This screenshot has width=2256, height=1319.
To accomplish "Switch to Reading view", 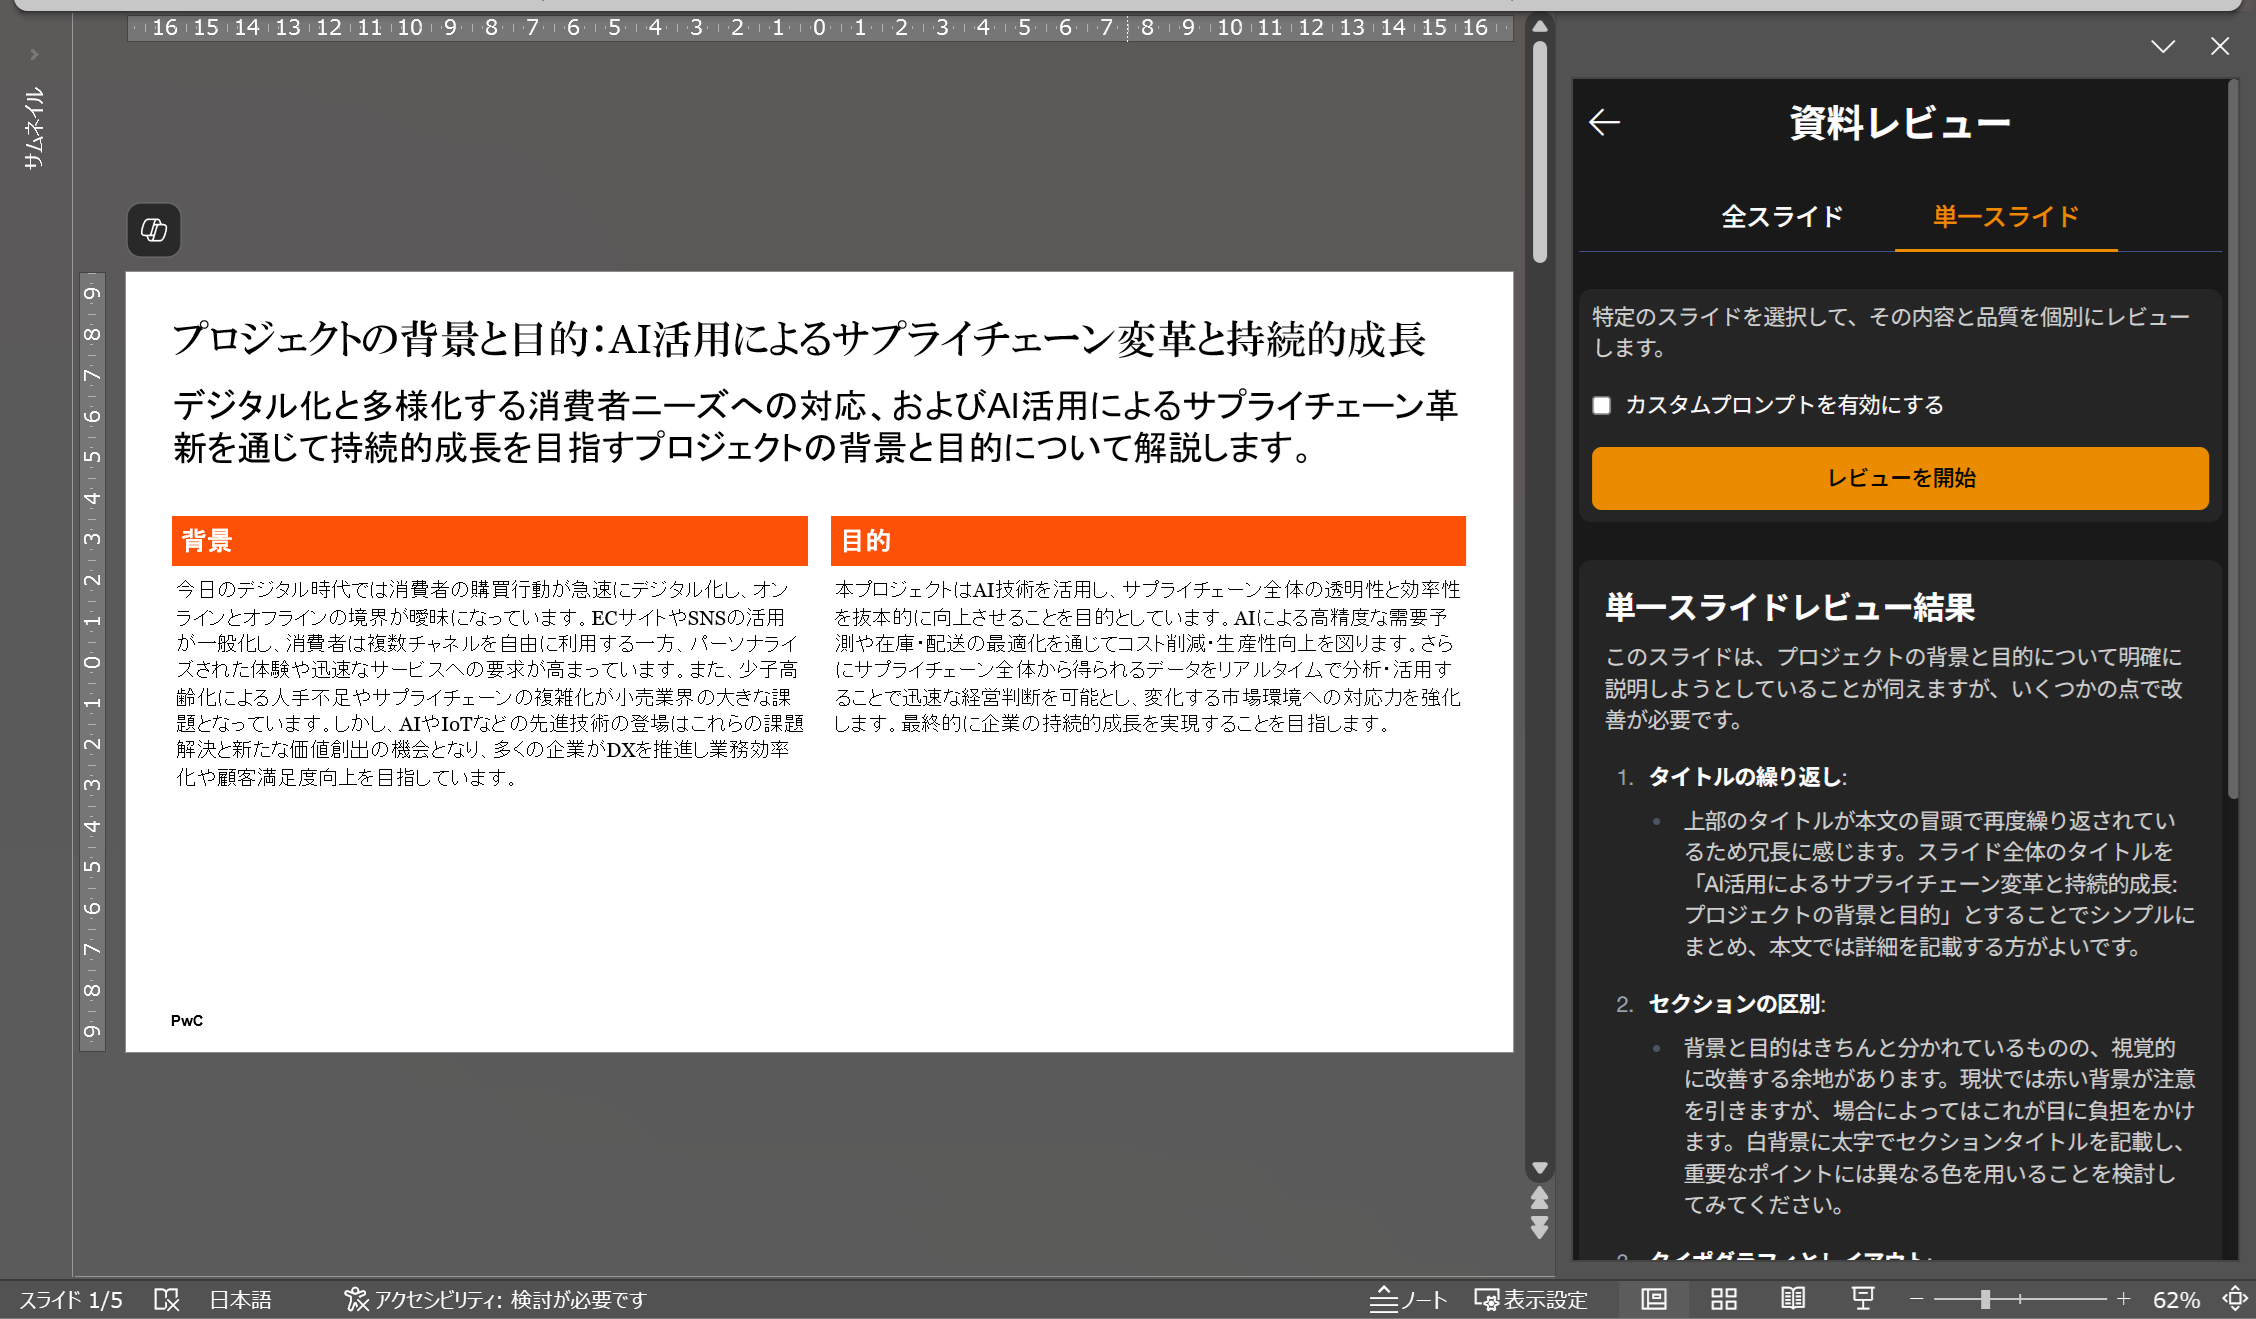I will point(1793,1298).
